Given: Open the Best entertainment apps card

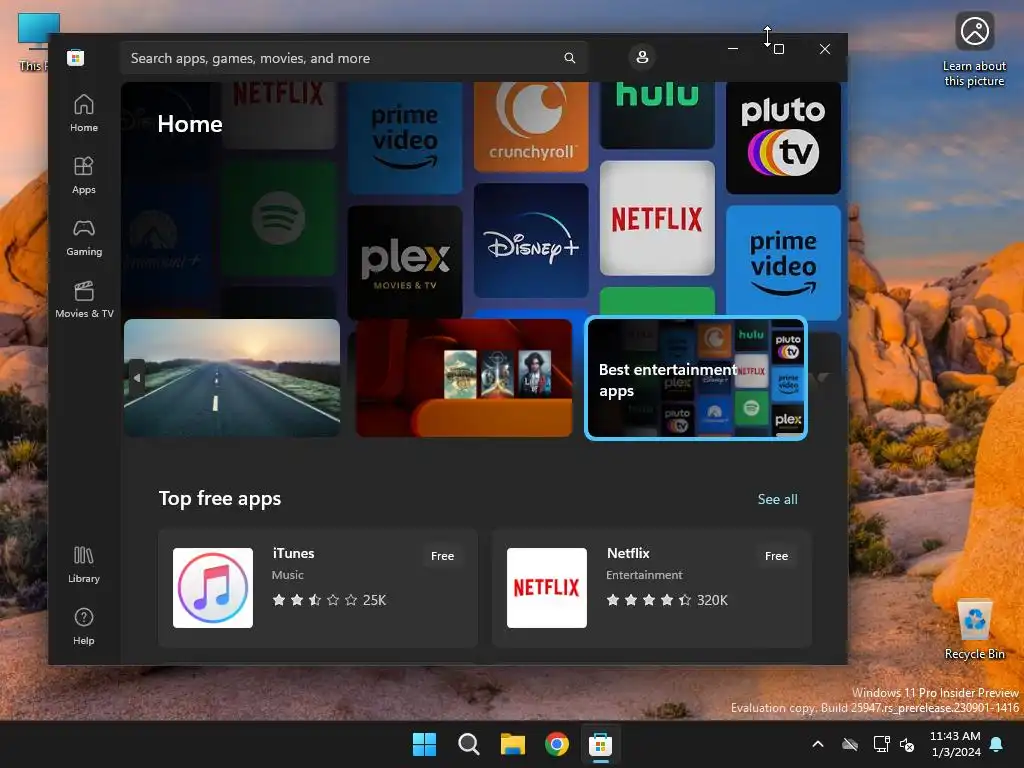Looking at the screenshot, I should 696,378.
